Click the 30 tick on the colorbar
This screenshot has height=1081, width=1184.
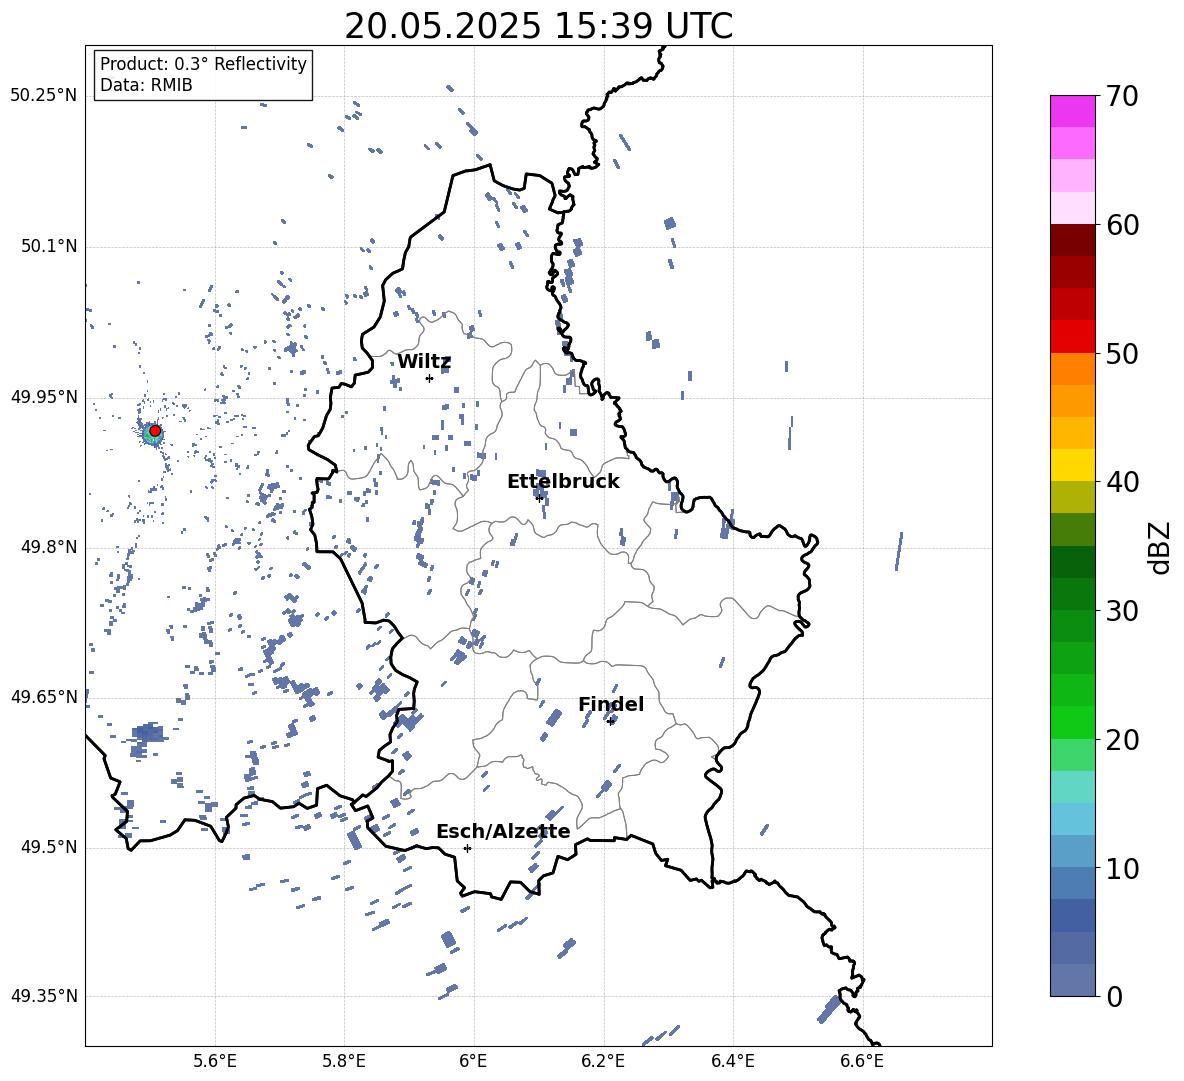tap(1121, 611)
